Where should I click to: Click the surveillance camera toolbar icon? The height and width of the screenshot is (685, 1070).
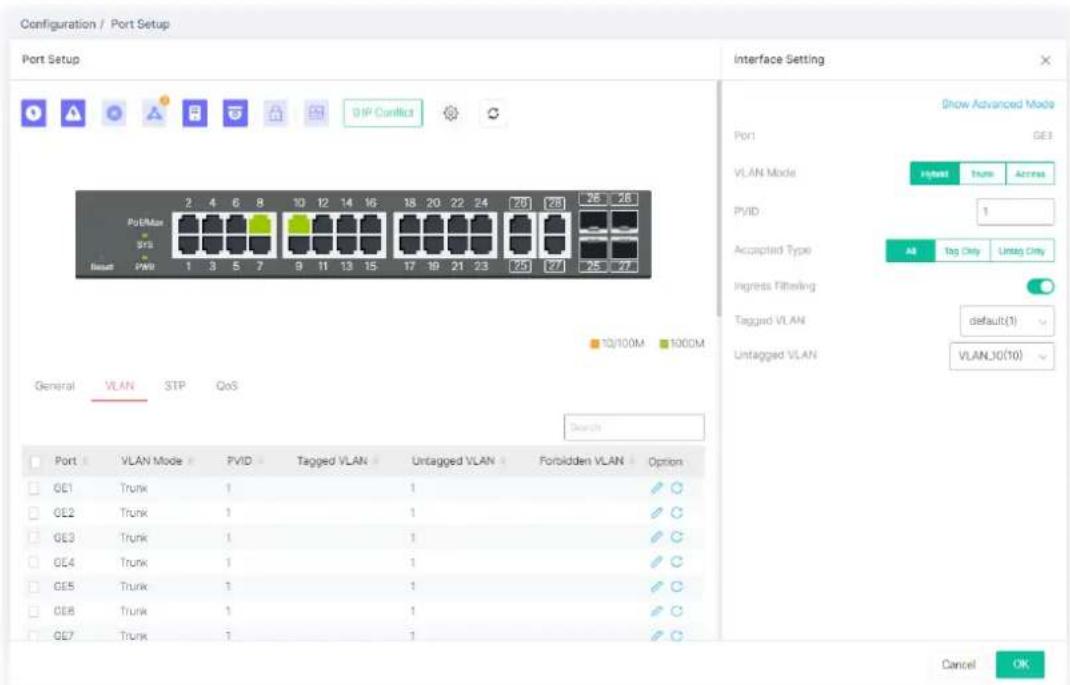click(x=235, y=113)
